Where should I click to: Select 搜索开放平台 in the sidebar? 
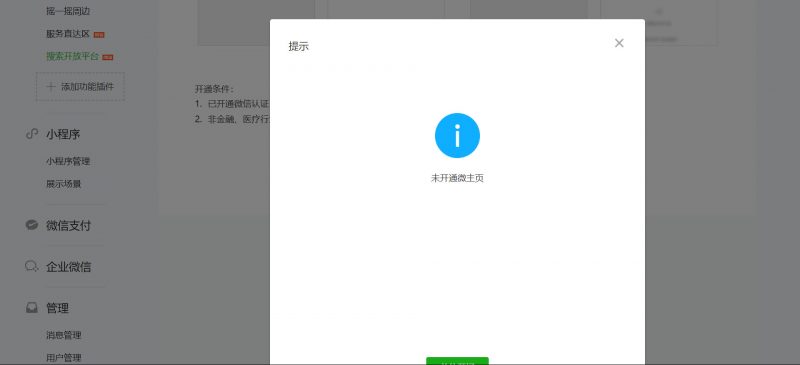click(72, 56)
